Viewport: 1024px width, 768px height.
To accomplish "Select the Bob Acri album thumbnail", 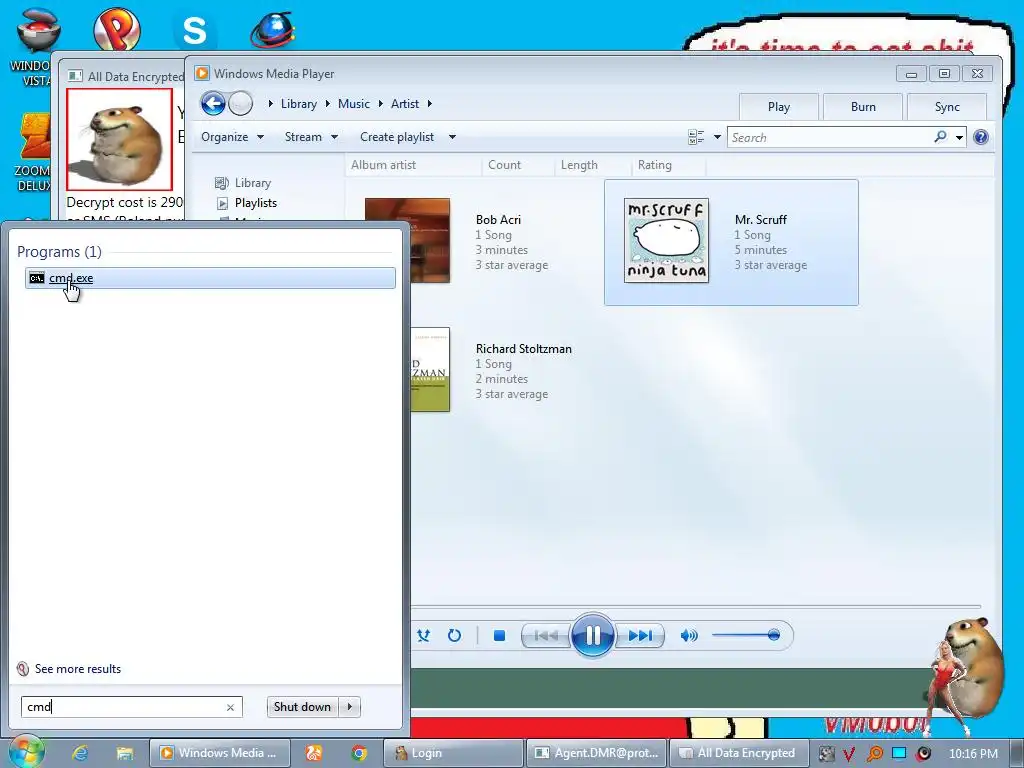I will 430,240.
